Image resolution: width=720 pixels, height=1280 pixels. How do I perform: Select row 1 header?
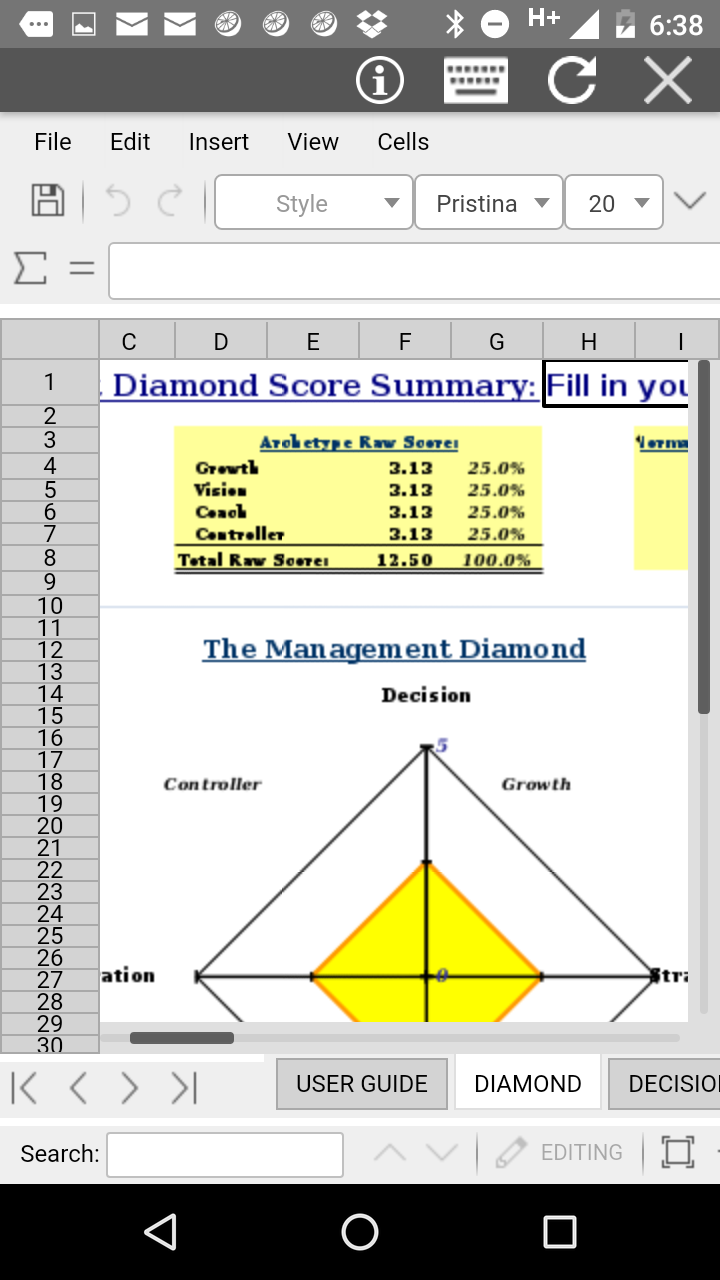pyautogui.click(x=50, y=382)
